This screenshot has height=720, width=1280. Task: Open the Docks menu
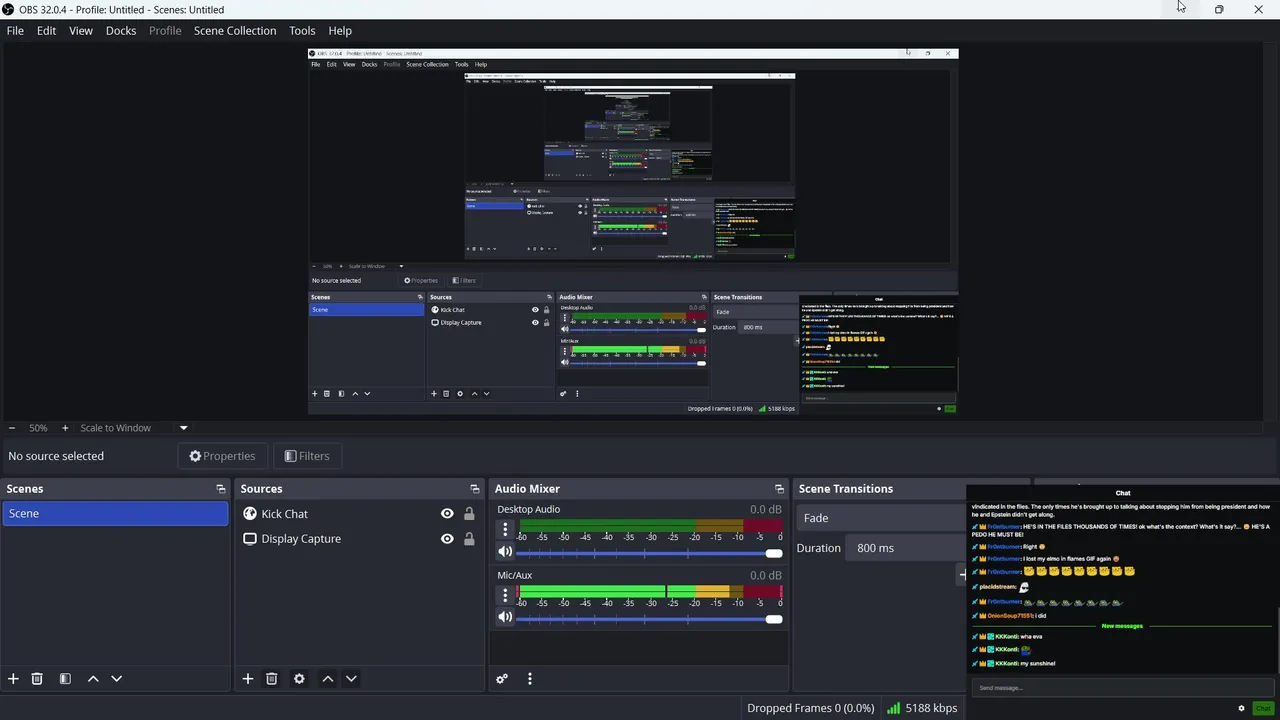[x=121, y=30]
